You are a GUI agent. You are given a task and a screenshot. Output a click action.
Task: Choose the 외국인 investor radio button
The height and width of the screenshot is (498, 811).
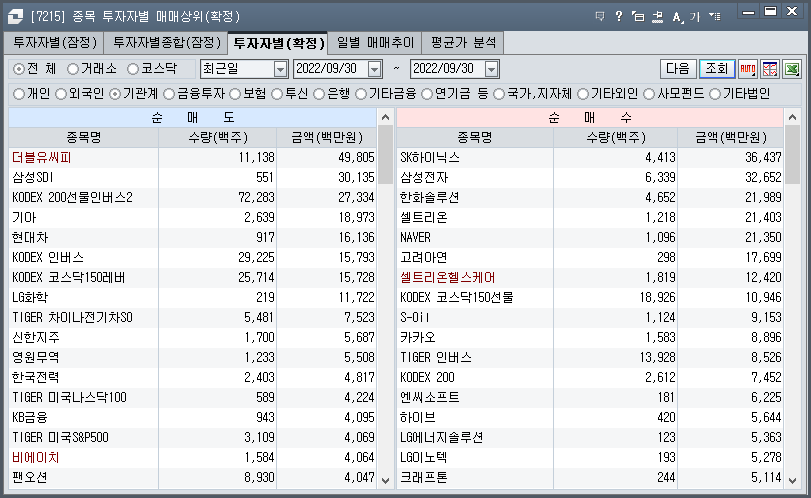[x=61, y=94]
